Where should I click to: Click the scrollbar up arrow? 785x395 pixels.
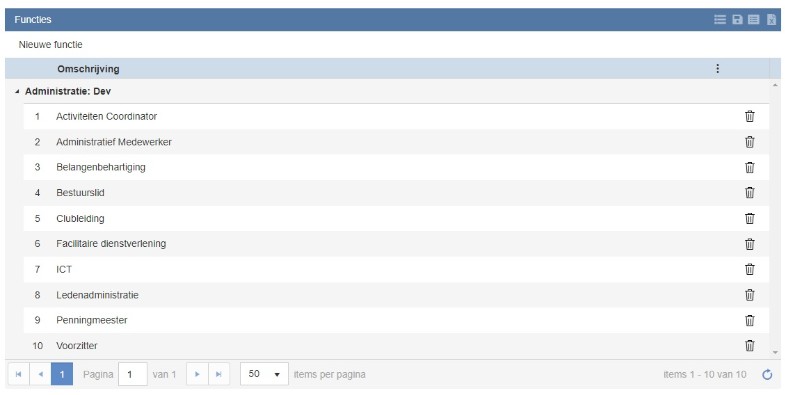point(776,86)
